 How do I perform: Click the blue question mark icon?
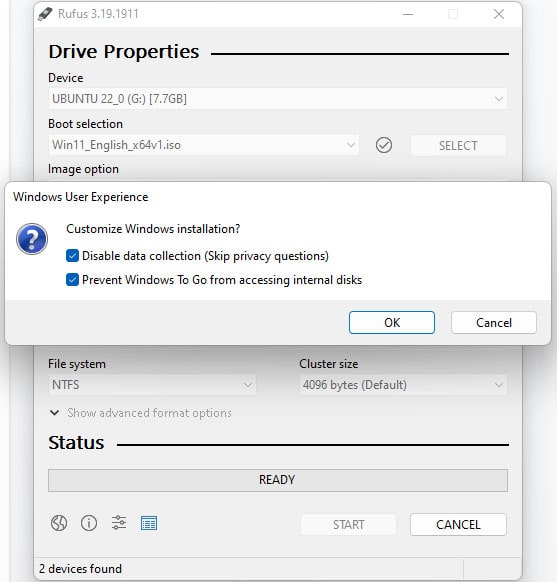pyautogui.click(x=32, y=239)
